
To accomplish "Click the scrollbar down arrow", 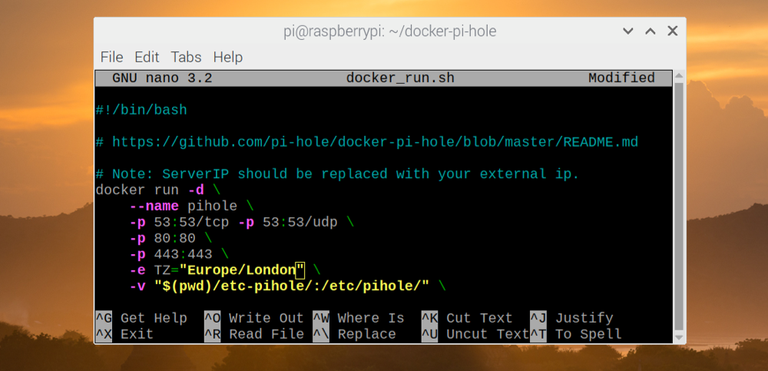I will tap(679, 338).
